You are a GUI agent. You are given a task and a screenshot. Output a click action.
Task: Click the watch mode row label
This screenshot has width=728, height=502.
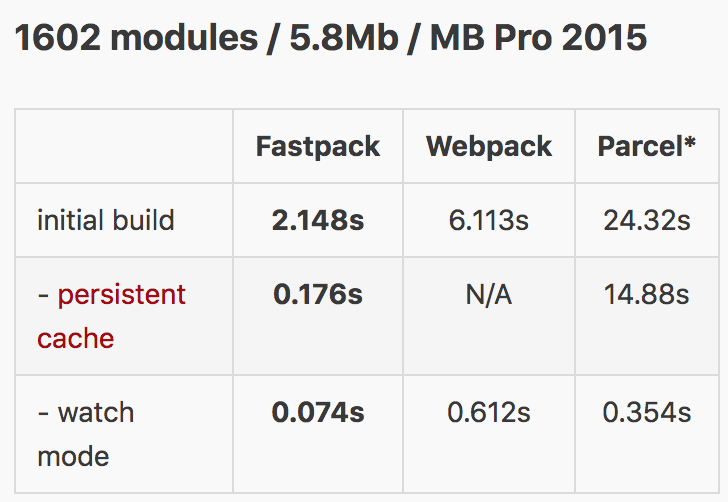point(86,434)
